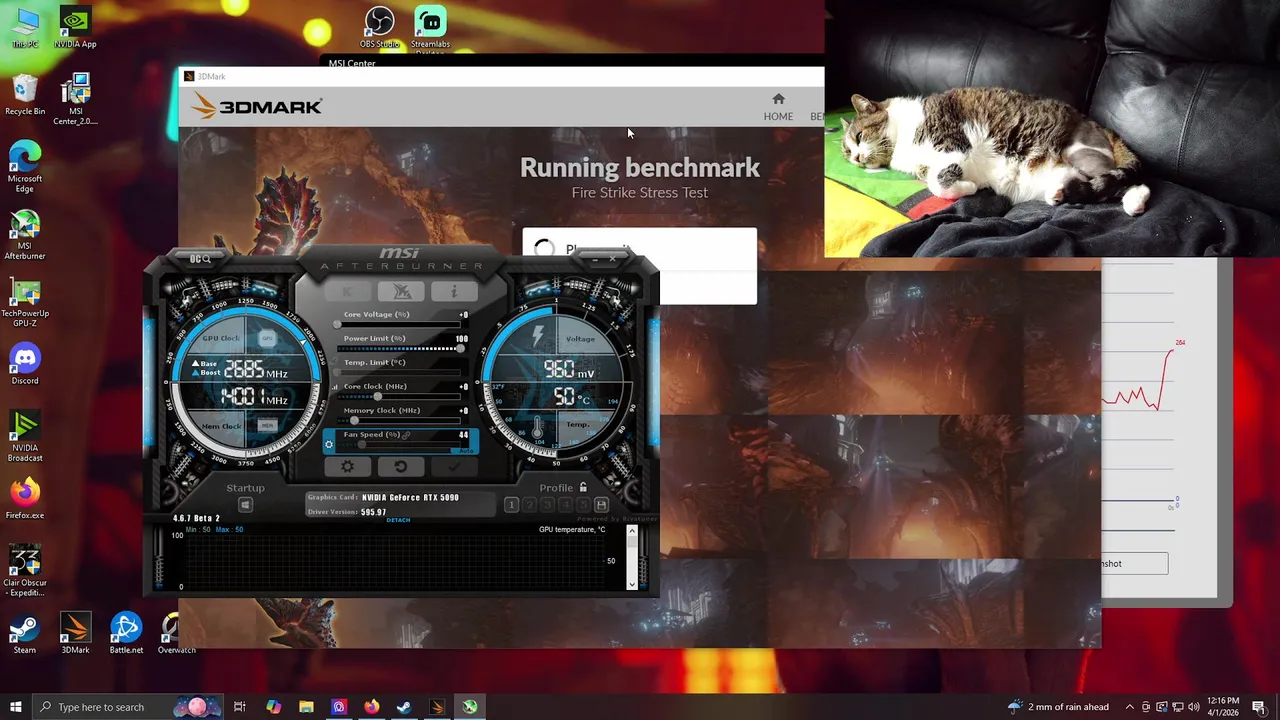Open fan settings gear beside Fan Speed
The height and width of the screenshot is (720, 1280).
click(x=329, y=445)
